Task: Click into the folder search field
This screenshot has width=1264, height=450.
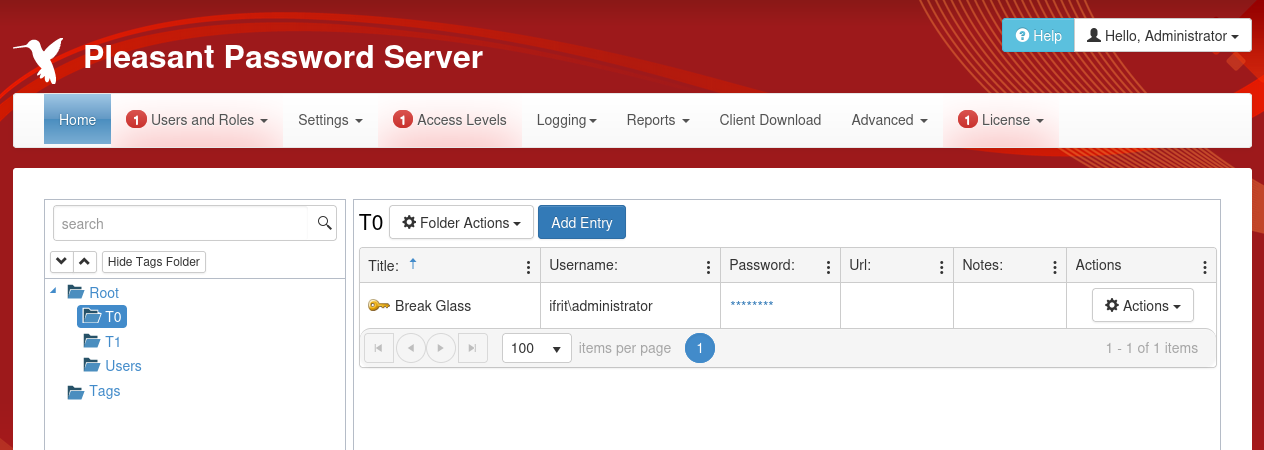Action: [180, 223]
